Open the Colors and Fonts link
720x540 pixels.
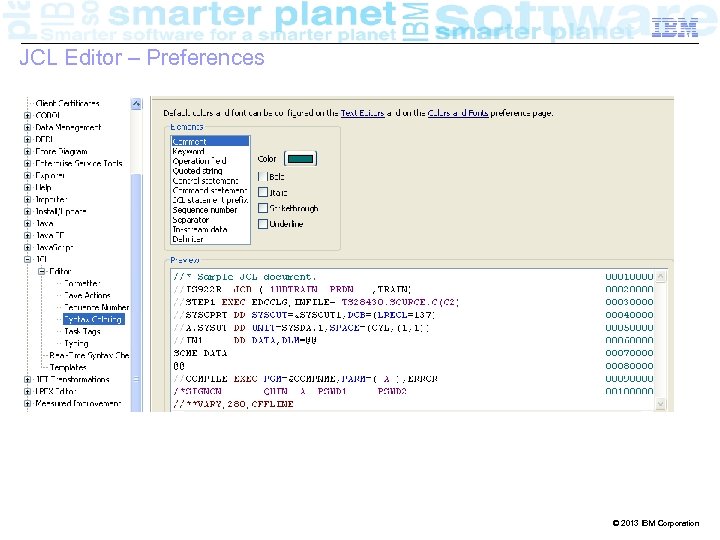(x=458, y=113)
